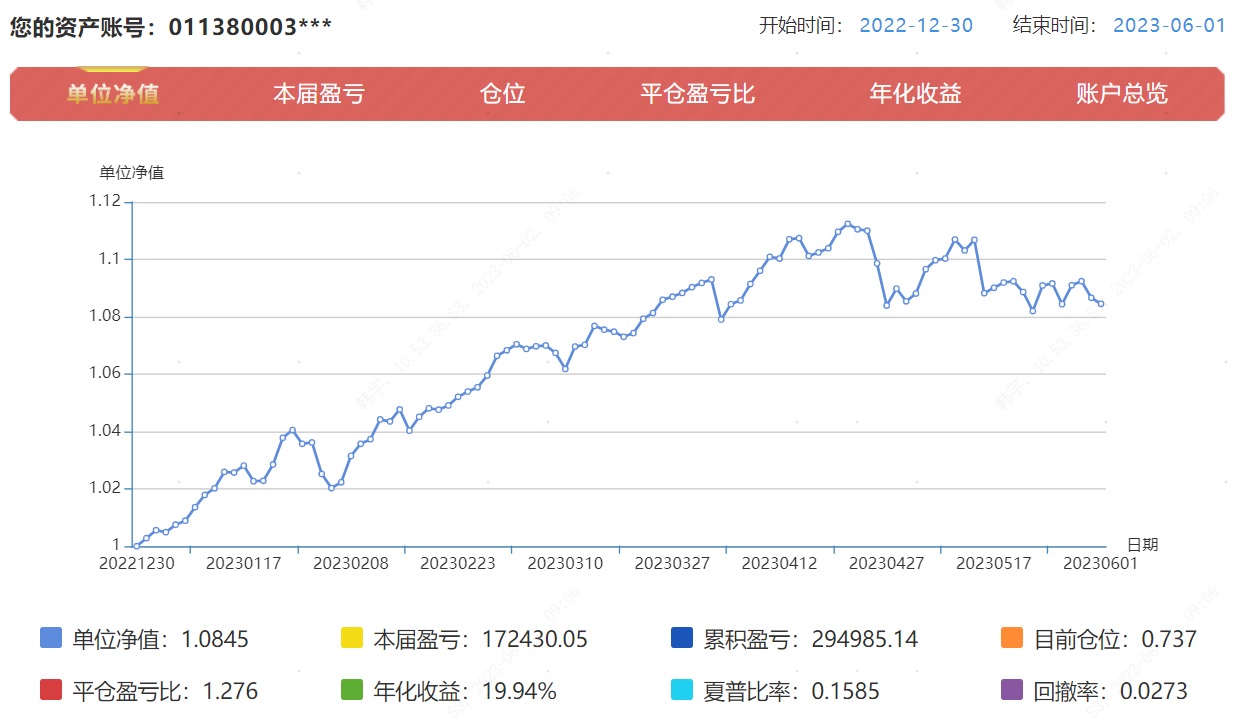Click the purple 回撤率 legend swatch
1243x719 pixels.
1012,690
